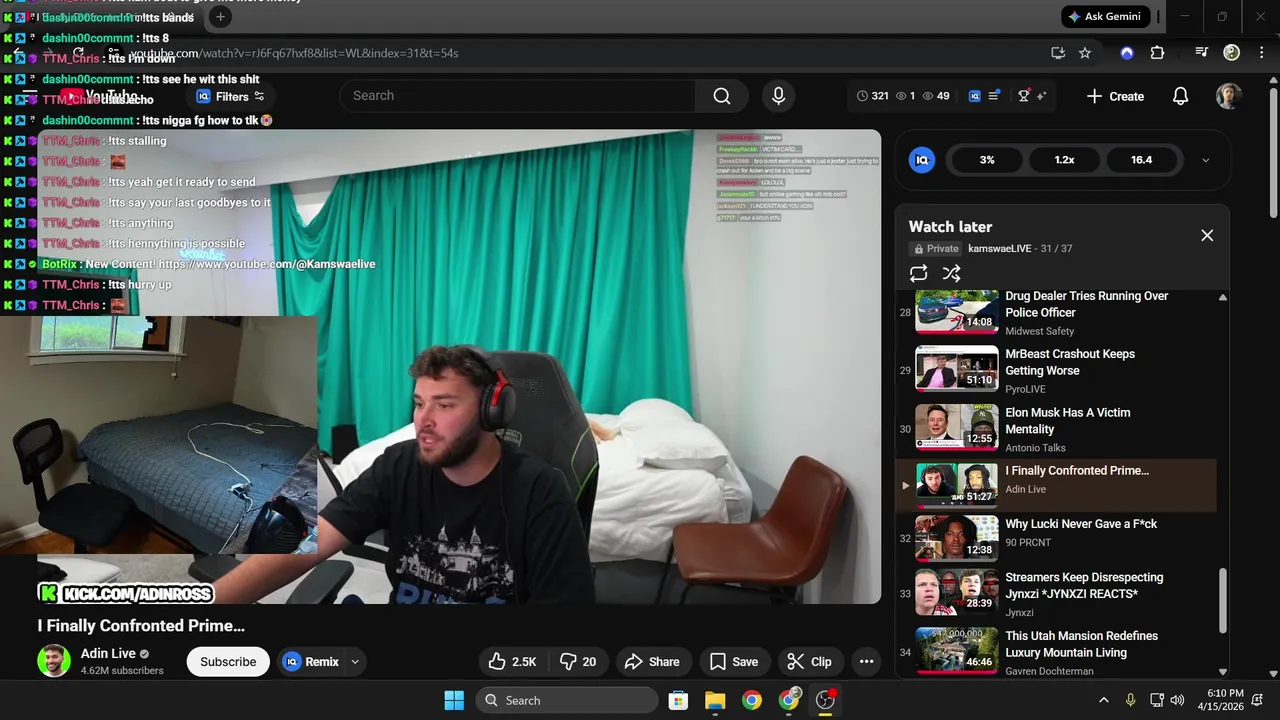
Task: Dislike the video with thumbs down
Action: [x=578, y=662]
